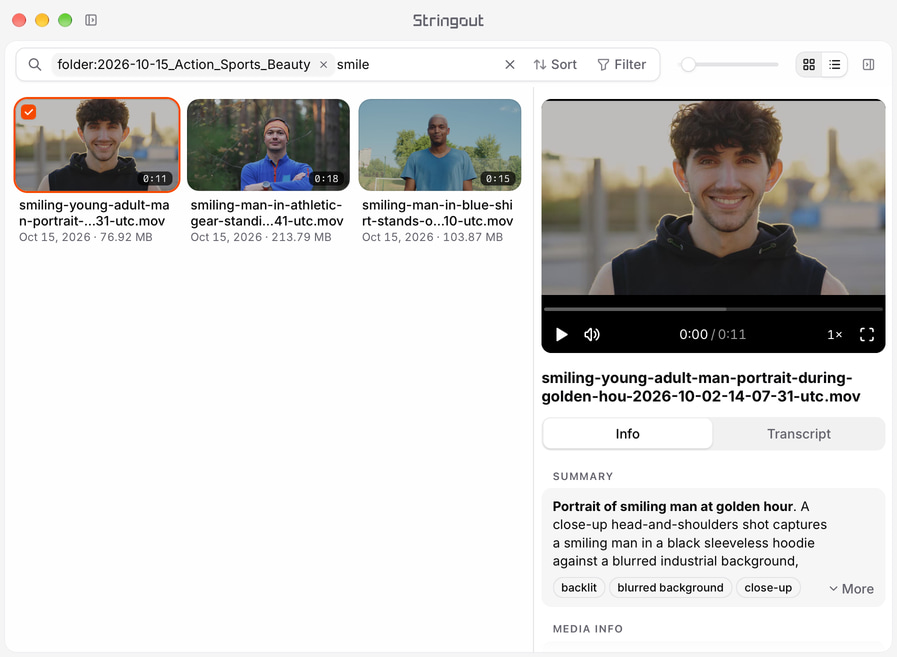Click the 76.92 MB clip date line
Viewport: 897px width, 657px height.
(86, 237)
